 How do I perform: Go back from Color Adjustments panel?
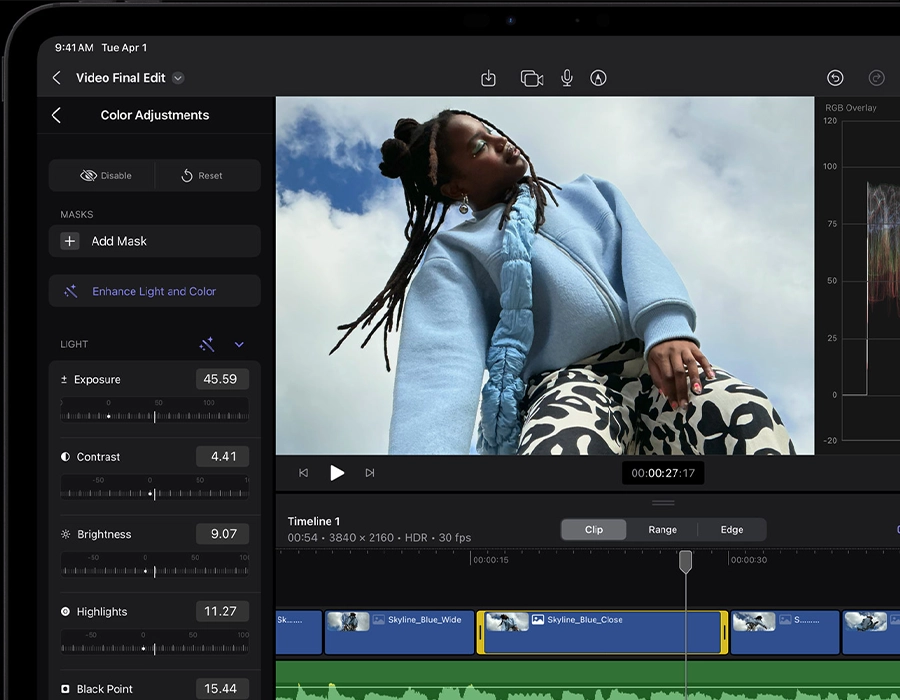tap(56, 115)
